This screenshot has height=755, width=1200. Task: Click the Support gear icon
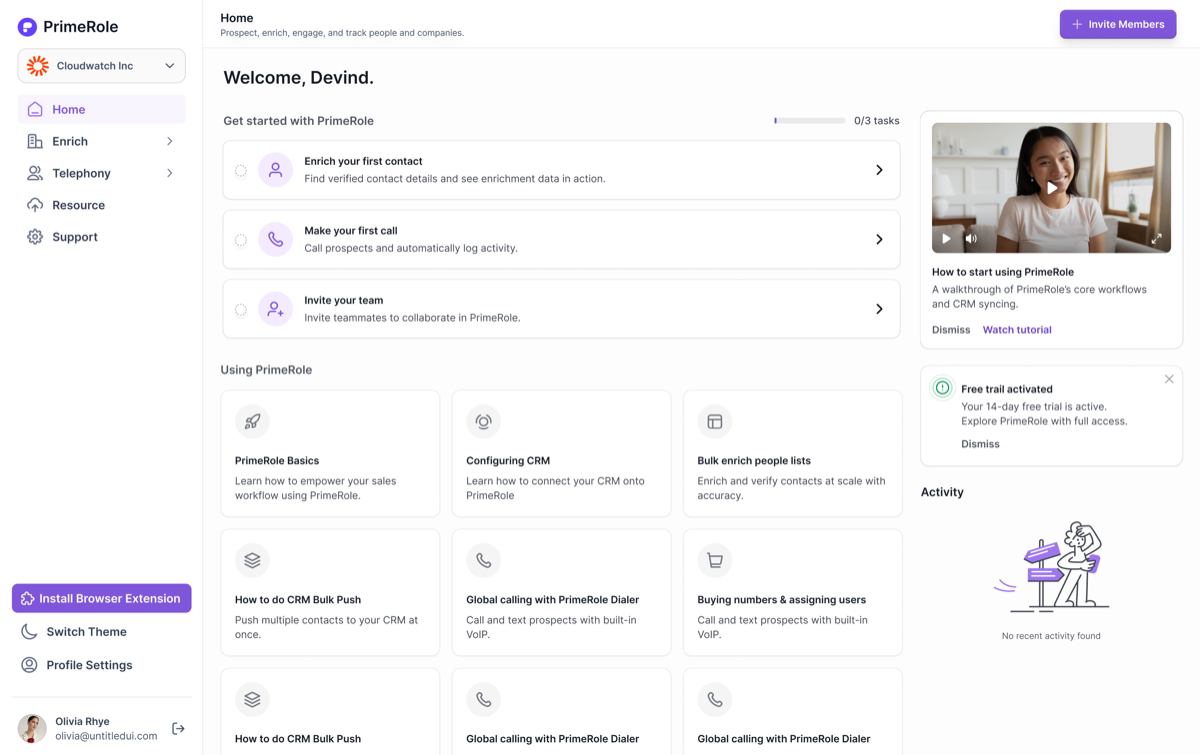[x=35, y=237]
